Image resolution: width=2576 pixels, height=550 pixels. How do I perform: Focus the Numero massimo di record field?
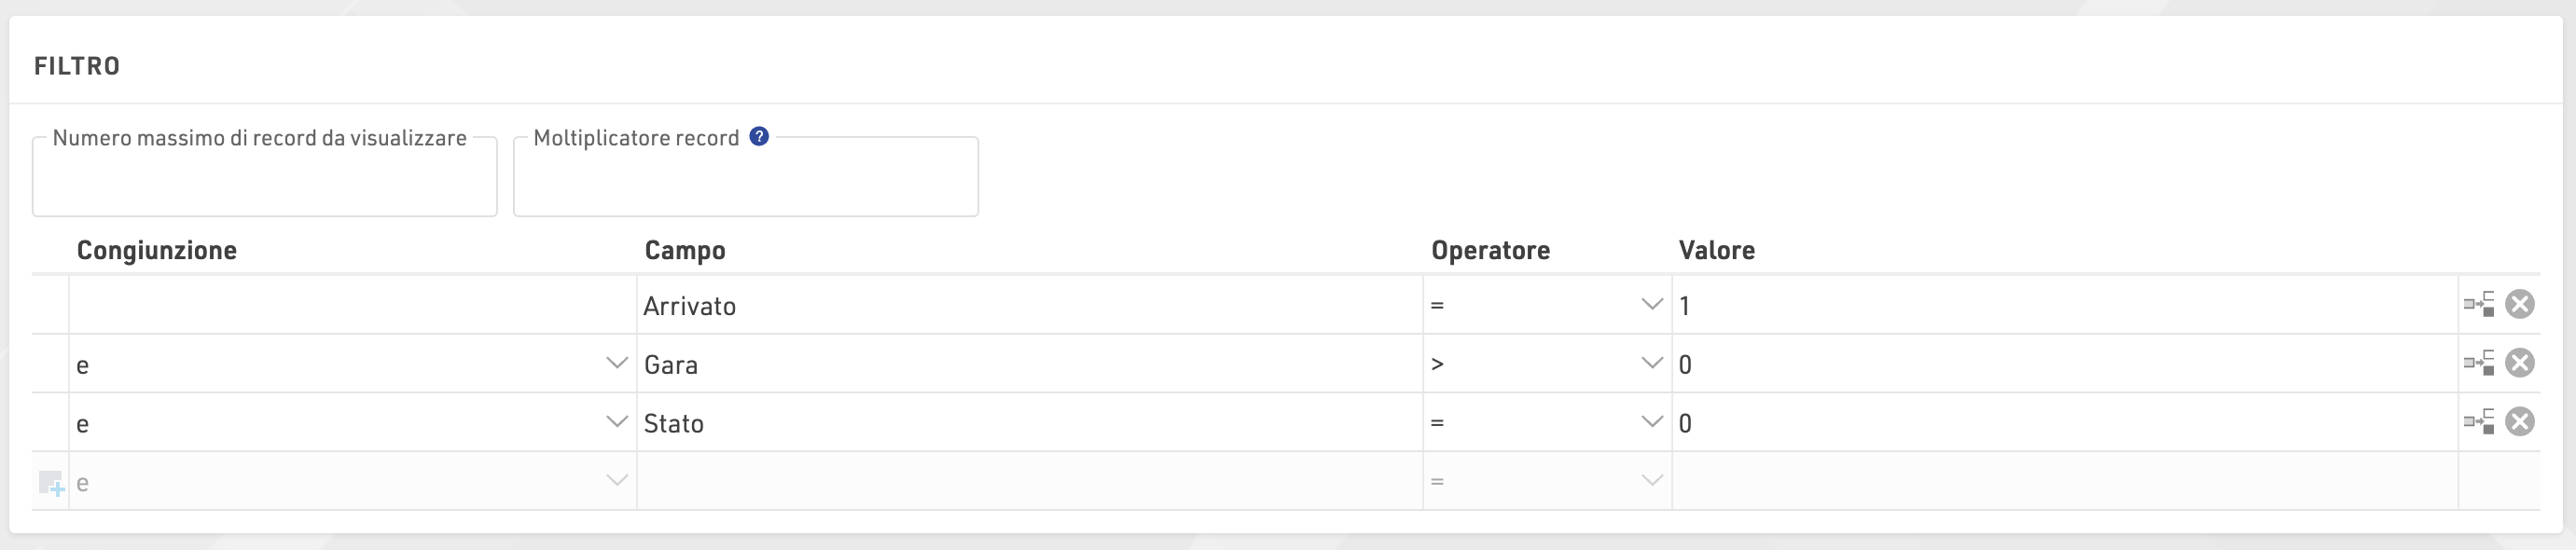[264, 184]
